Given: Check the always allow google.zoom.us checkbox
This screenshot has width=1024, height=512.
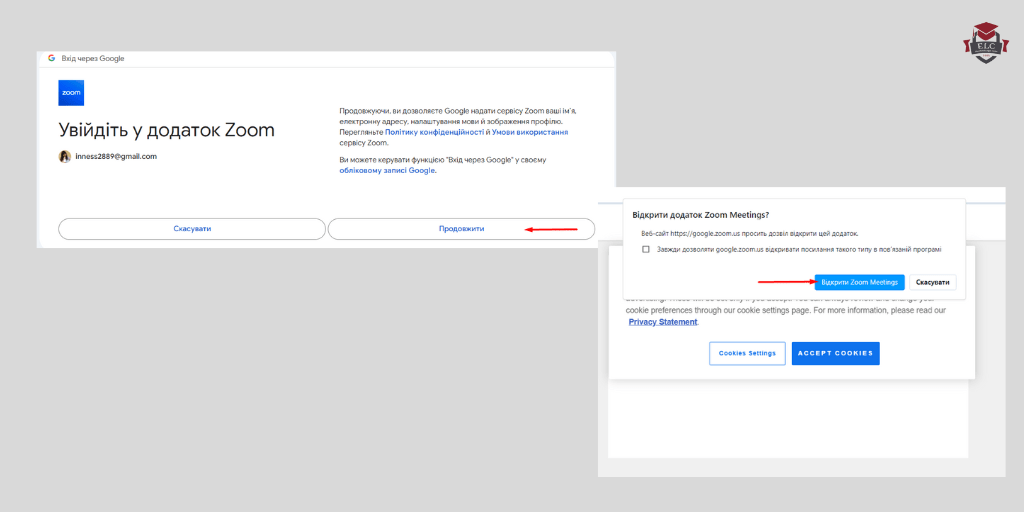Looking at the screenshot, I should (646, 249).
